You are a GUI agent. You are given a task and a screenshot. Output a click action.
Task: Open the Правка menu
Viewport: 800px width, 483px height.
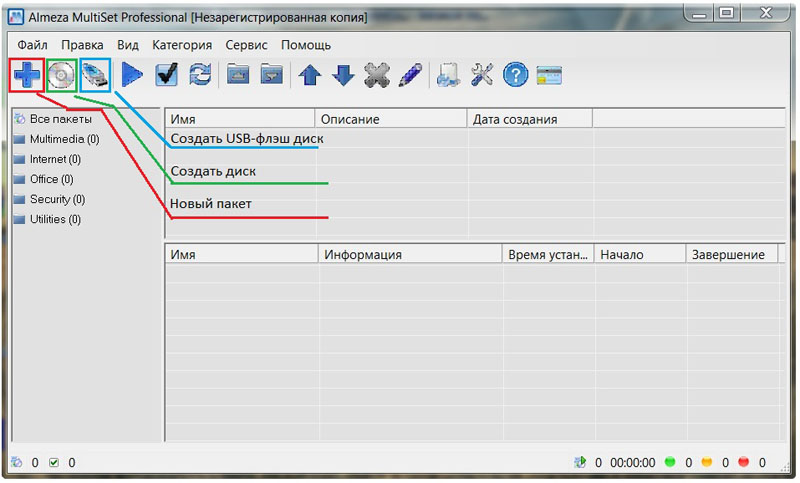pyautogui.click(x=82, y=45)
